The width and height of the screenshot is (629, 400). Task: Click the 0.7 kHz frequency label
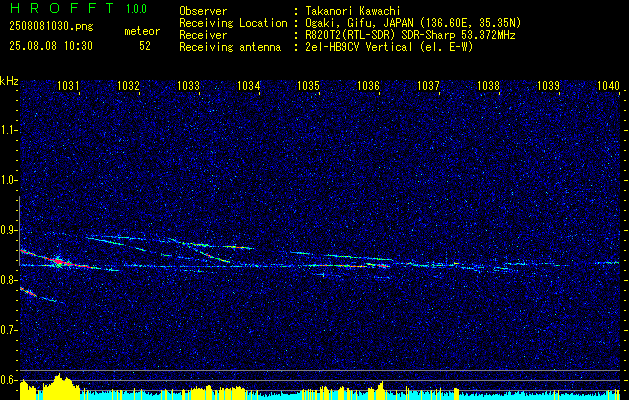[x=8, y=330]
